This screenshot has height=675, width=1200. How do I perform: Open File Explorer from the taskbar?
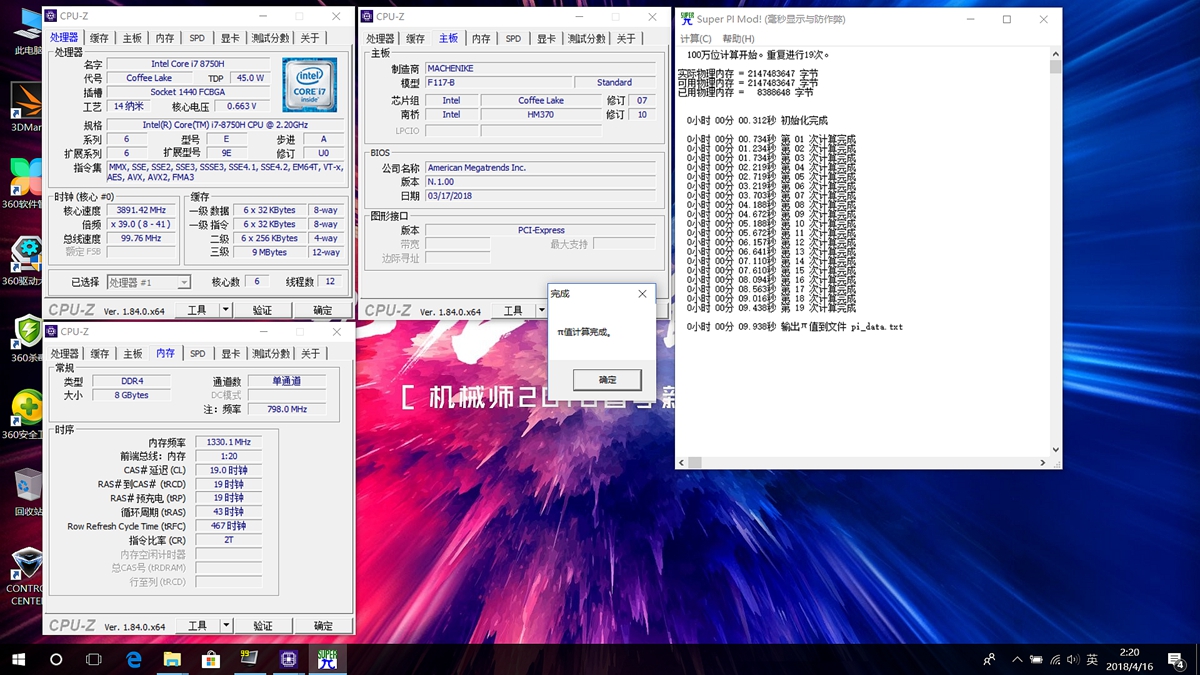click(x=172, y=659)
